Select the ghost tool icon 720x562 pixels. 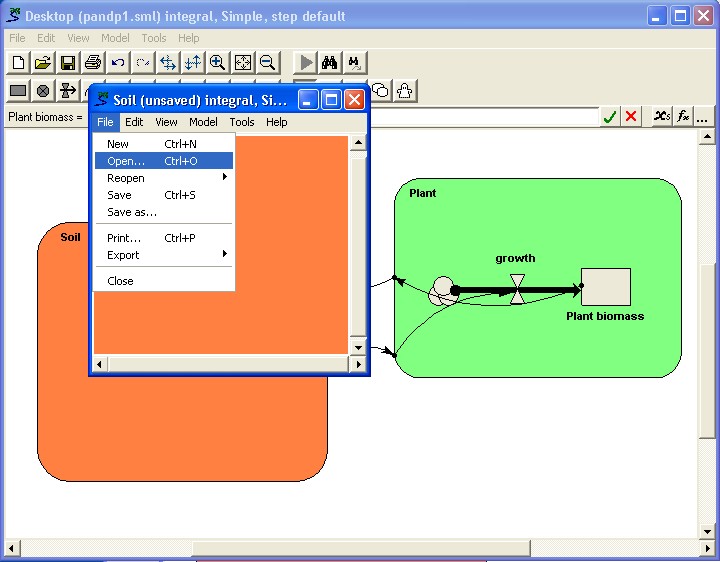(x=405, y=90)
